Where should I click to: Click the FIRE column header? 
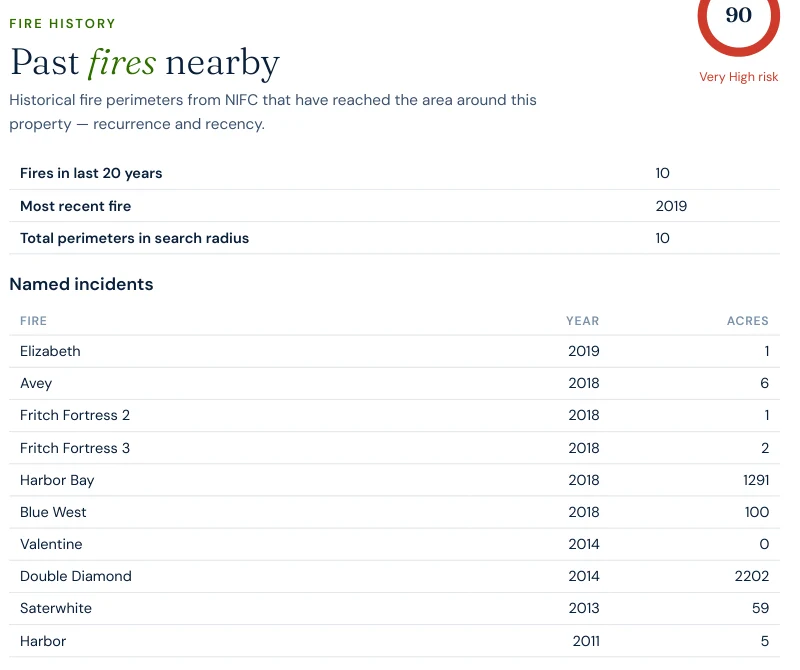click(x=33, y=321)
